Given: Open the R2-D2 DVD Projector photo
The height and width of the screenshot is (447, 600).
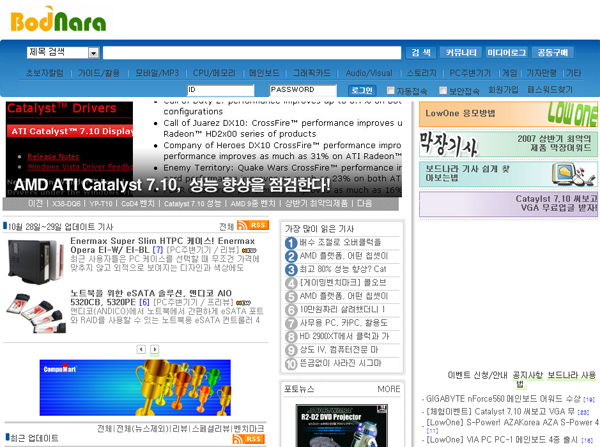Looking at the screenshot, I should (x=341, y=426).
